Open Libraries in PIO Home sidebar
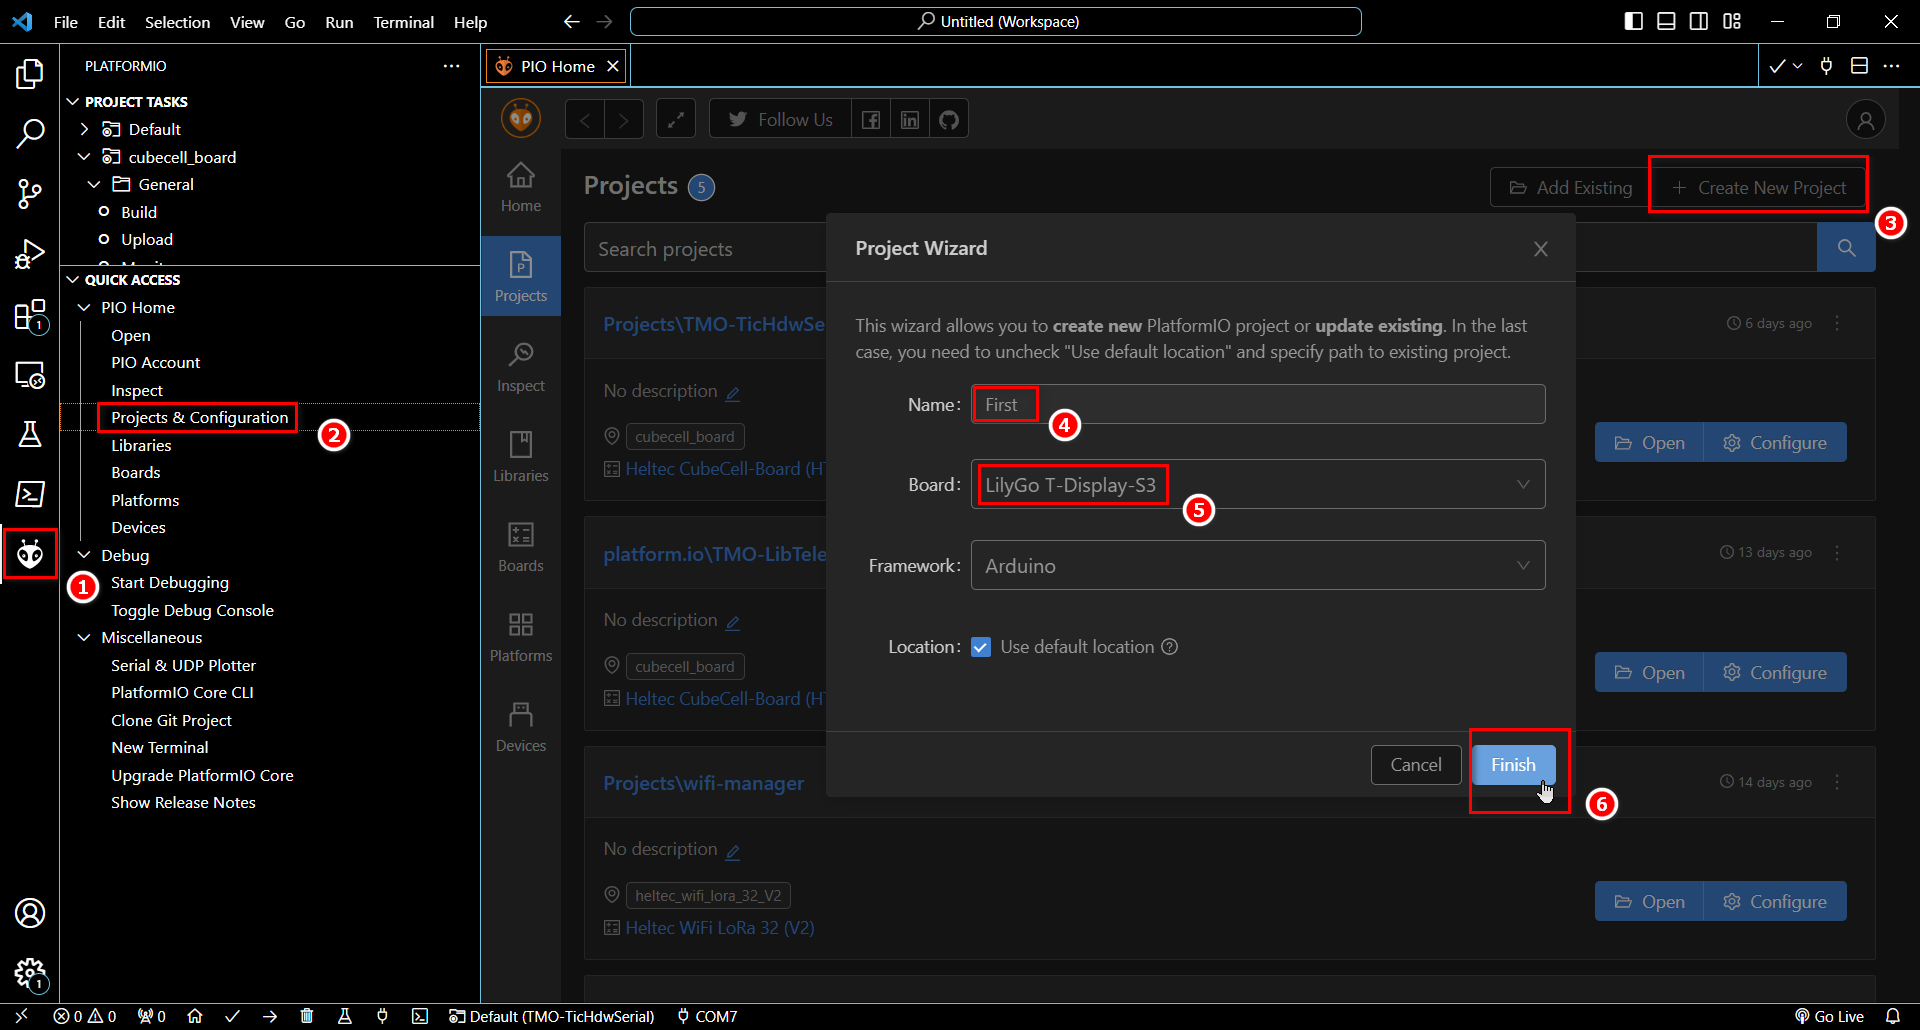 [521, 457]
